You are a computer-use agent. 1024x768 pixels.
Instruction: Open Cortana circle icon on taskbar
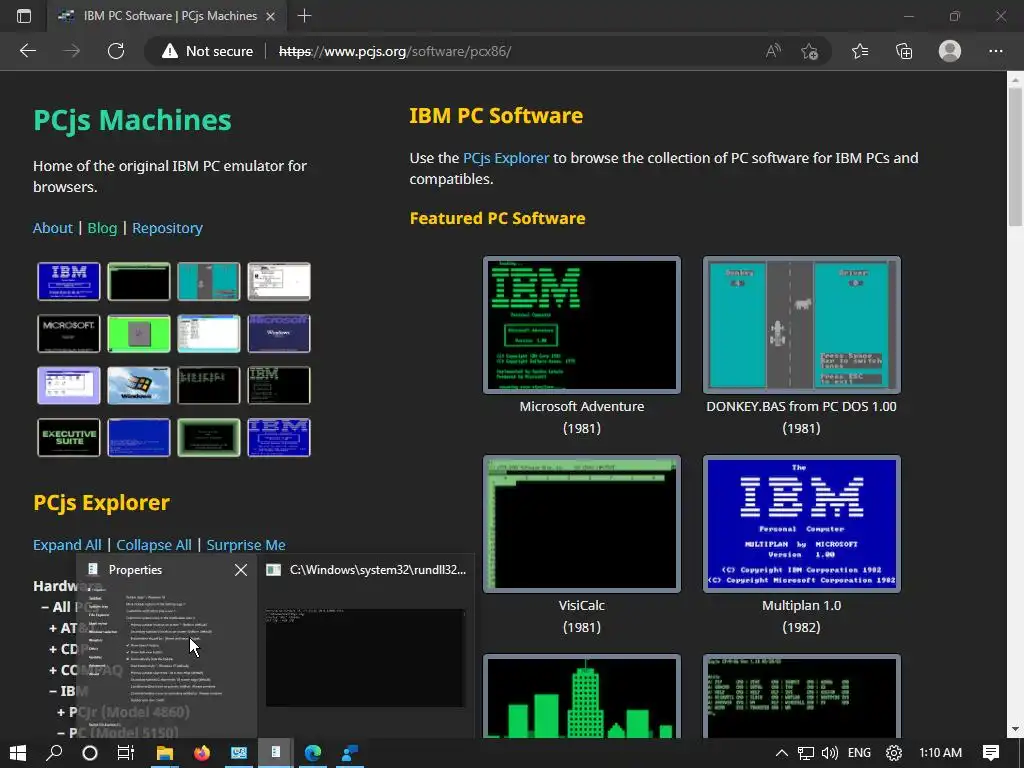[90, 753]
